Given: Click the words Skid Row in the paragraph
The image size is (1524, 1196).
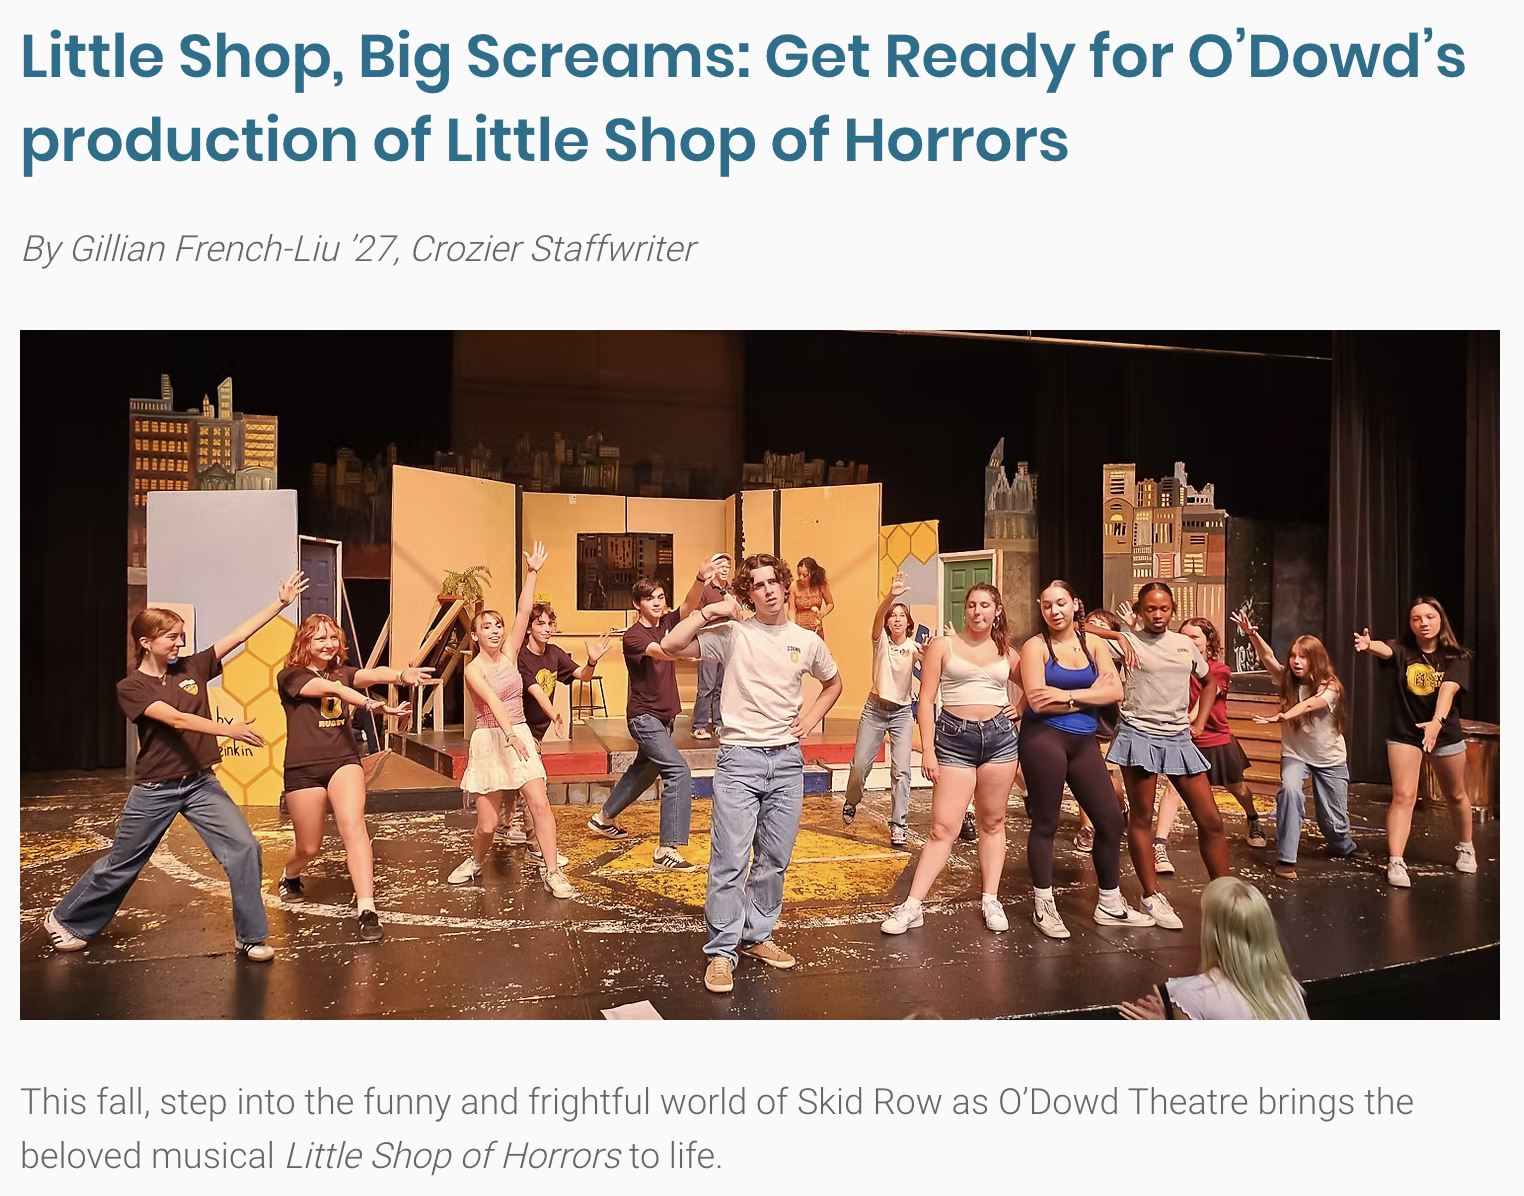Looking at the screenshot, I should (869, 1102).
